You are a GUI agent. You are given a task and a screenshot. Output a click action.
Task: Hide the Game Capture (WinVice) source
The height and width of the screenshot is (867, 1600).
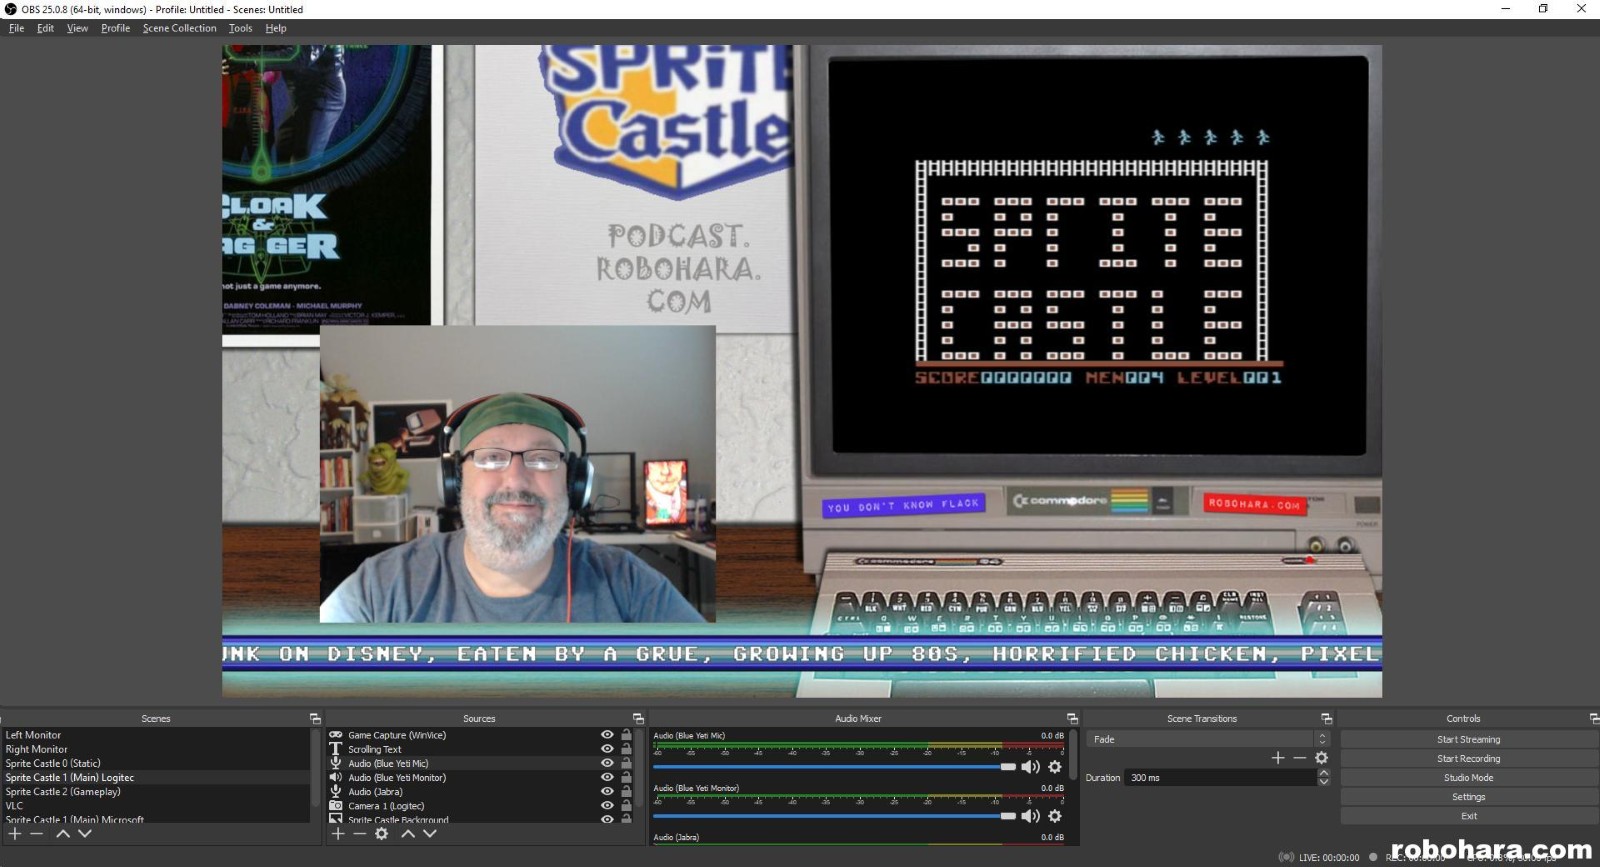tap(607, 735)
